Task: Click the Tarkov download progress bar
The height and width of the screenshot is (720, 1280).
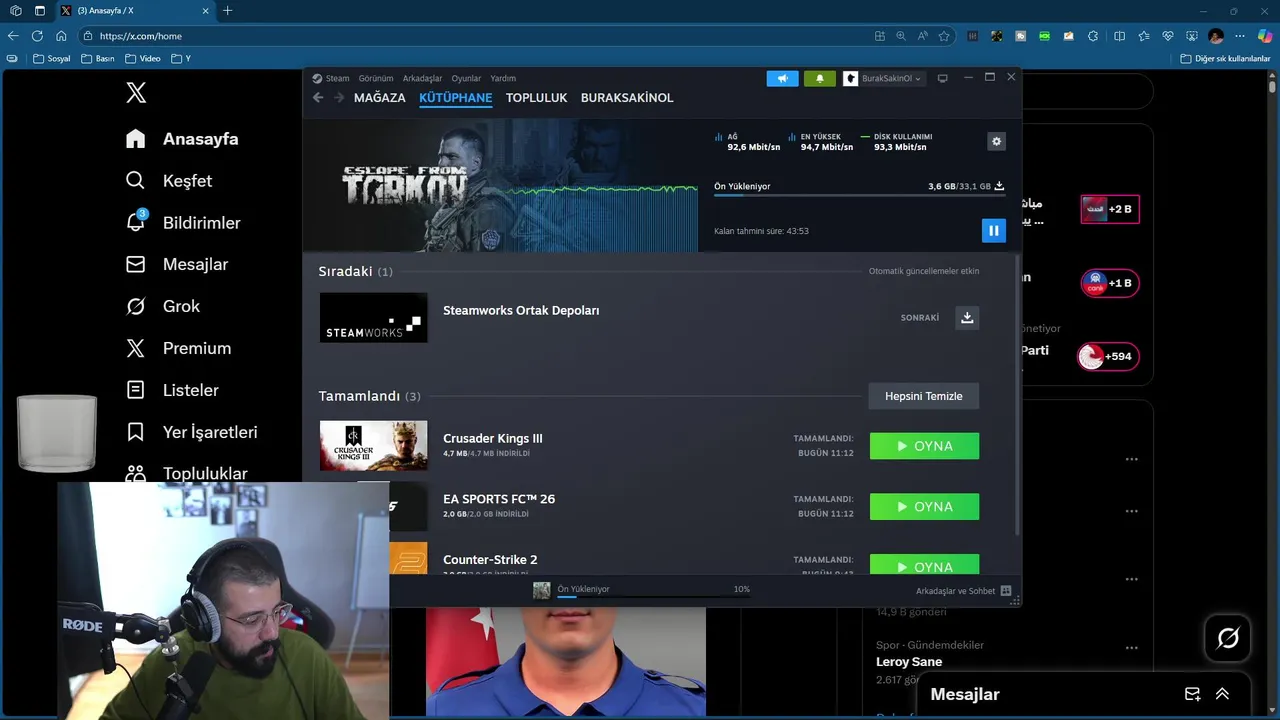Action: click(x=859, y=196)
